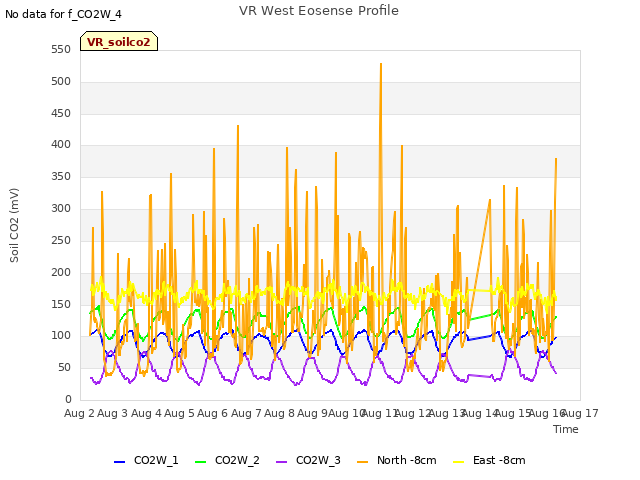Click the green CO2W_2 legend swatch
The width and height of the screenshot is (640, 480).
[x=200, y=462]
